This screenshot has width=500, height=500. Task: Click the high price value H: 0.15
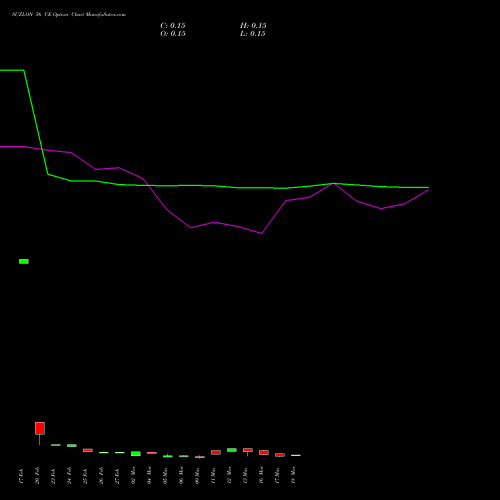click(253, 26)
